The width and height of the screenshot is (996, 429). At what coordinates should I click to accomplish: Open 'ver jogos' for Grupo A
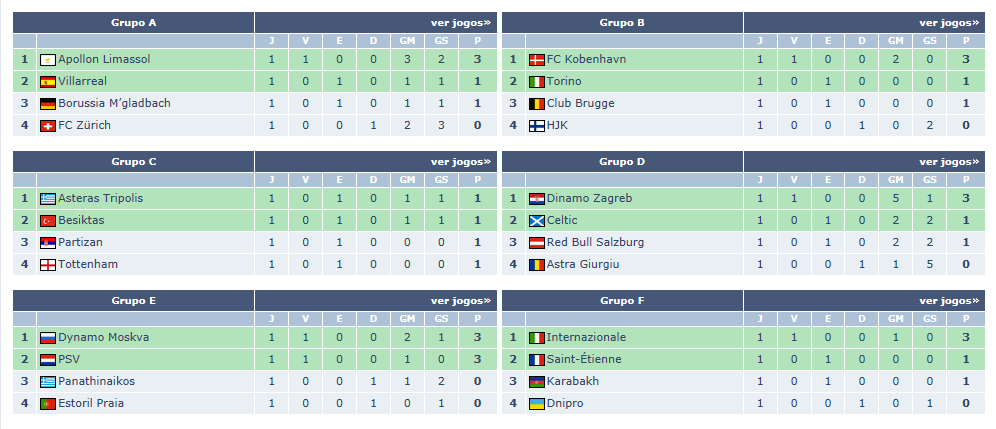[x=460, y=22]
